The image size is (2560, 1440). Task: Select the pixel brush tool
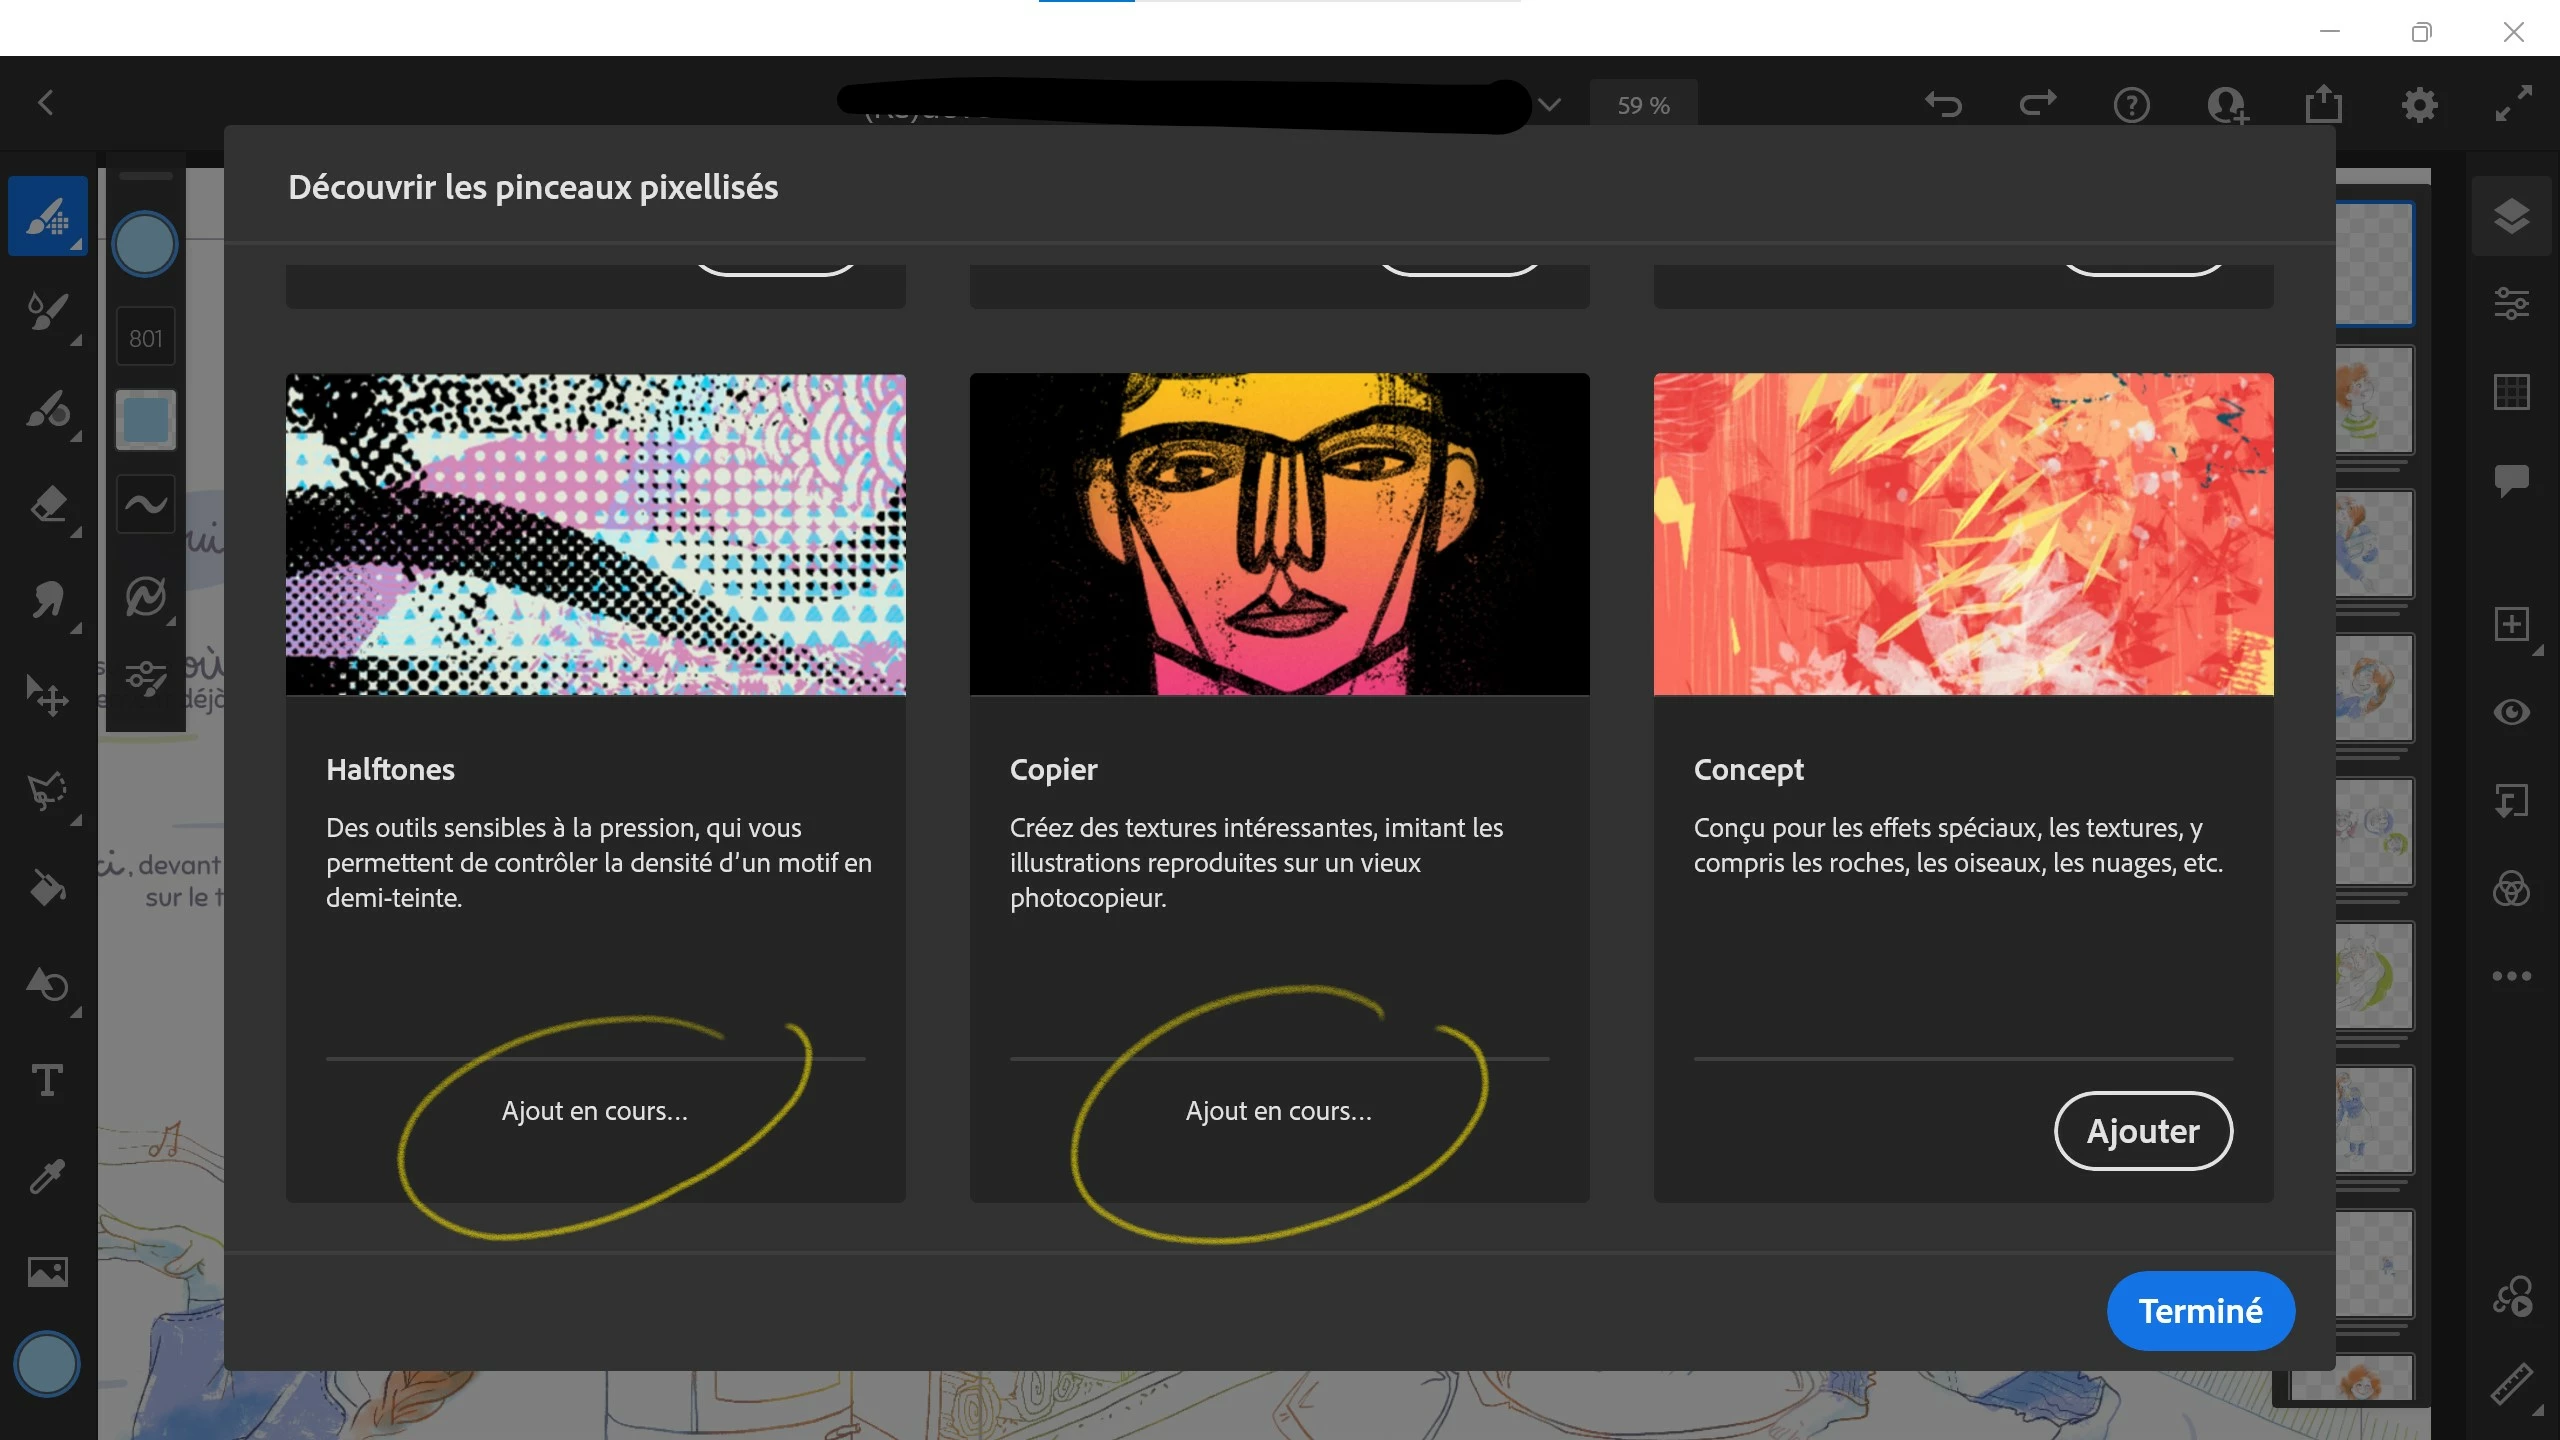[x=47, y=216]
